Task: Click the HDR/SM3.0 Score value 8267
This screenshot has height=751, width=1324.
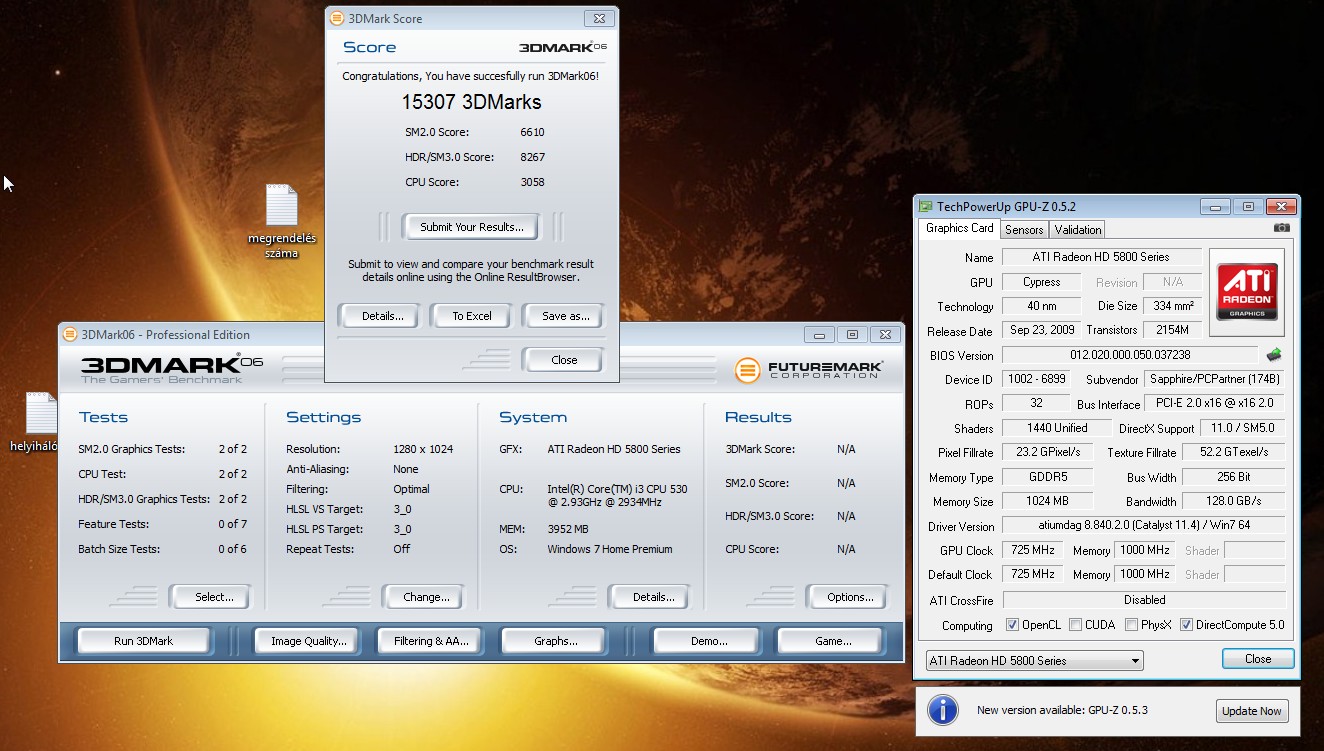Action: (532, 157)
